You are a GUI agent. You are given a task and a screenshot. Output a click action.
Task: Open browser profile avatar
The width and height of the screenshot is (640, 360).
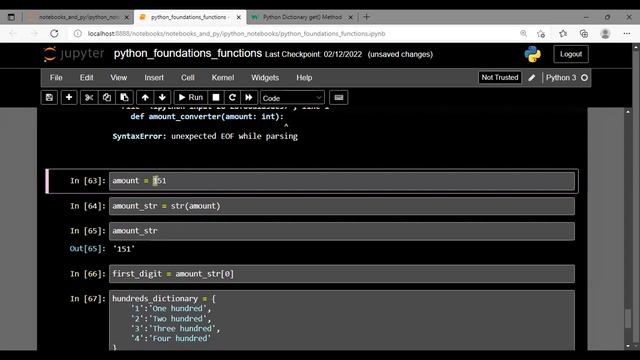(605, 33)
